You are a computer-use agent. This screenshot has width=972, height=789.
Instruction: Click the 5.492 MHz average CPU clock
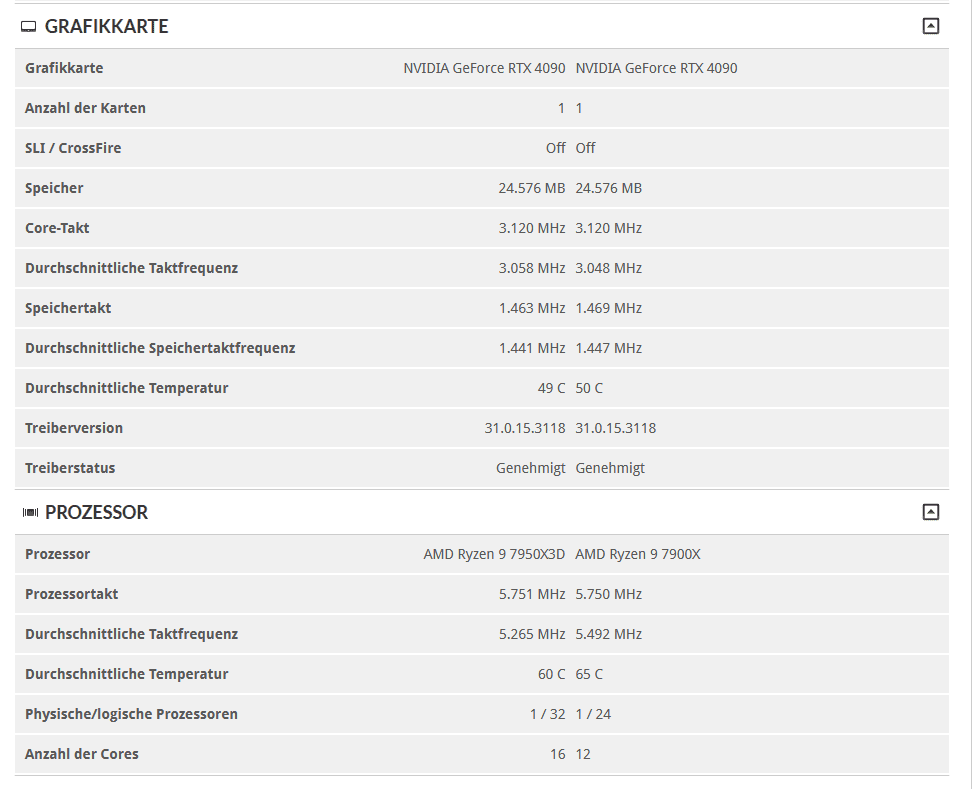(609, 634)
